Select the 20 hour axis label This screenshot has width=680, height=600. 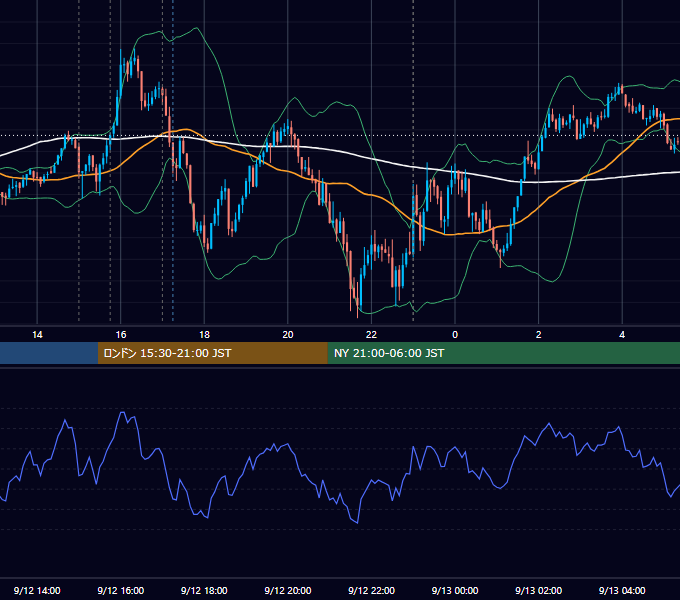click(x=288, y=335)
